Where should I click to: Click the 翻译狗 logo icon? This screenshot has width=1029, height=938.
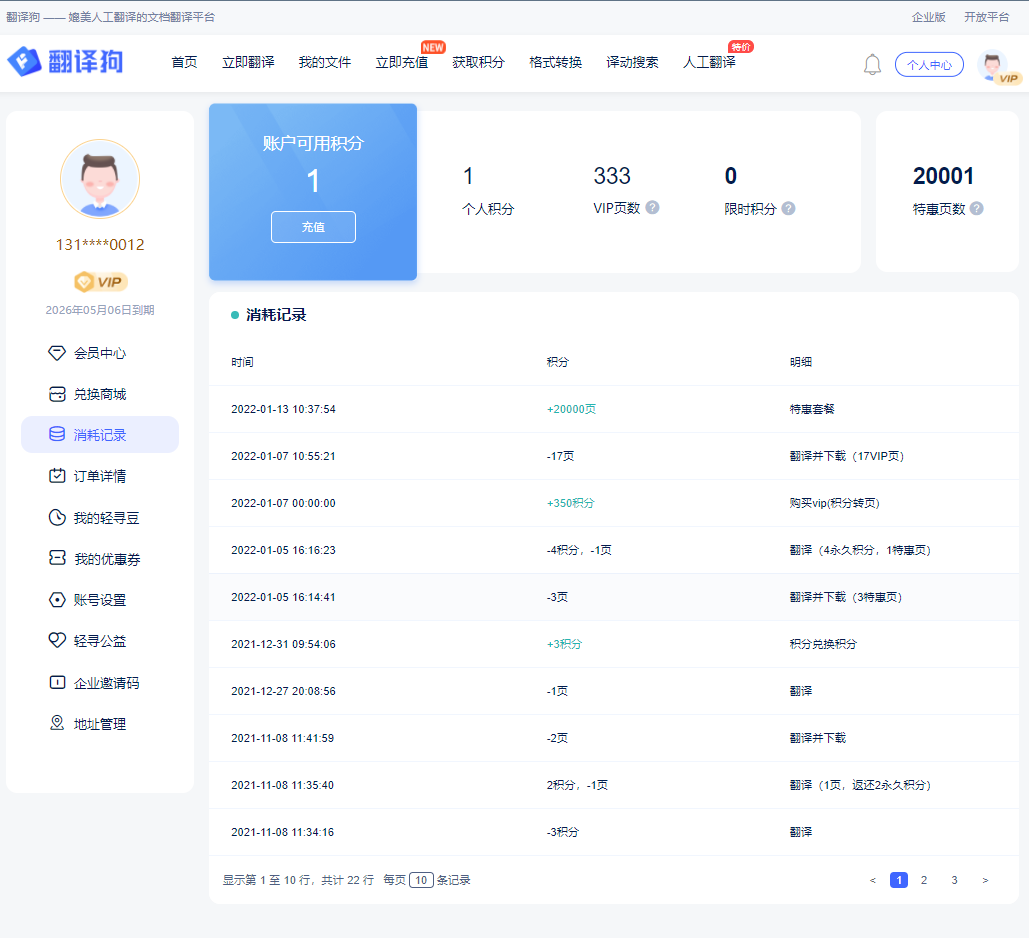pos(24,62)
